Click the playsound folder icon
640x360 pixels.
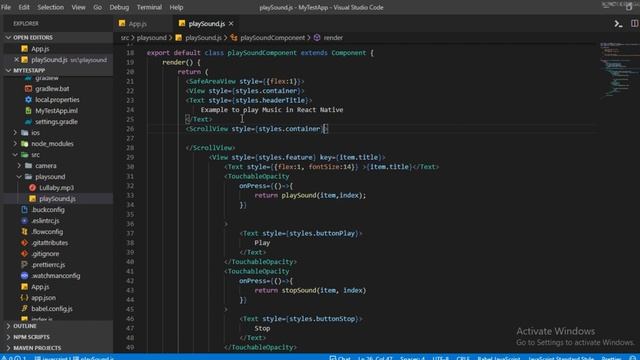[x=28, y=177]
